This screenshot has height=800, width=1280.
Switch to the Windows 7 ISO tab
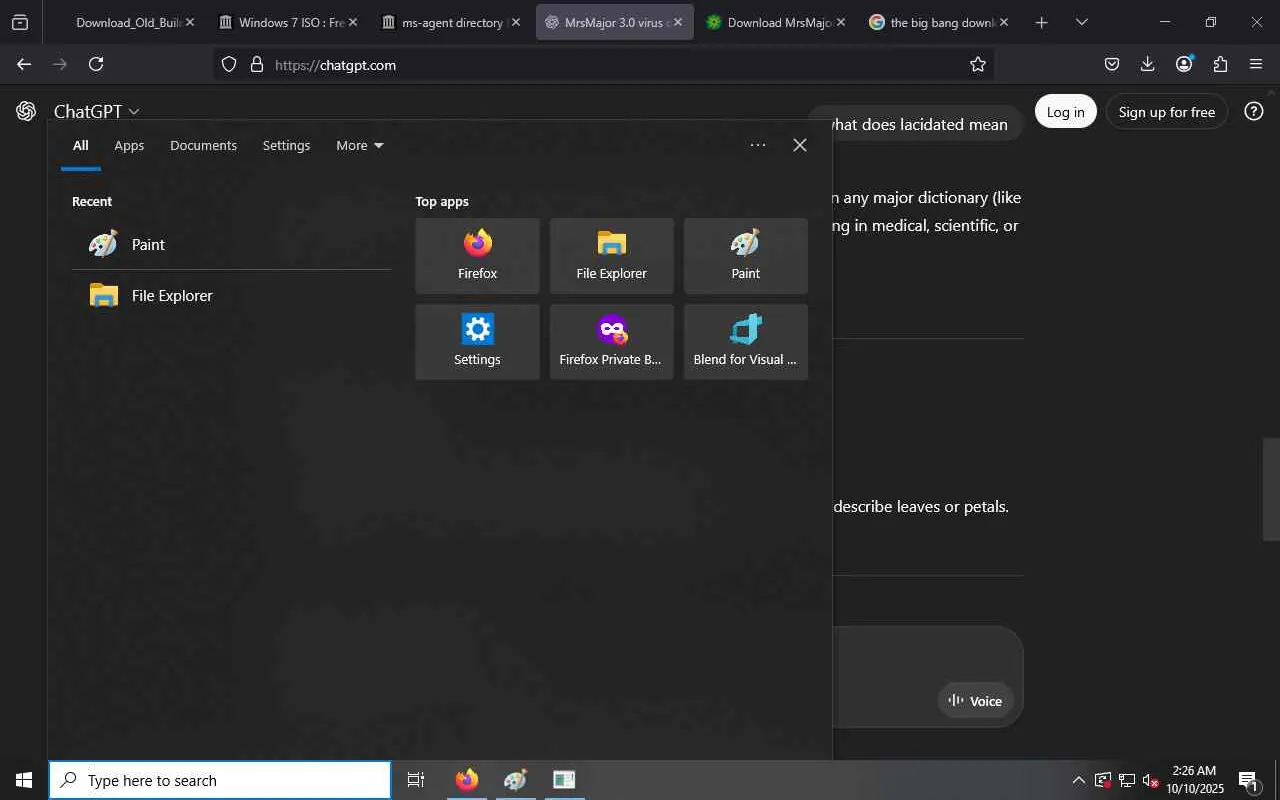(287, 22)
